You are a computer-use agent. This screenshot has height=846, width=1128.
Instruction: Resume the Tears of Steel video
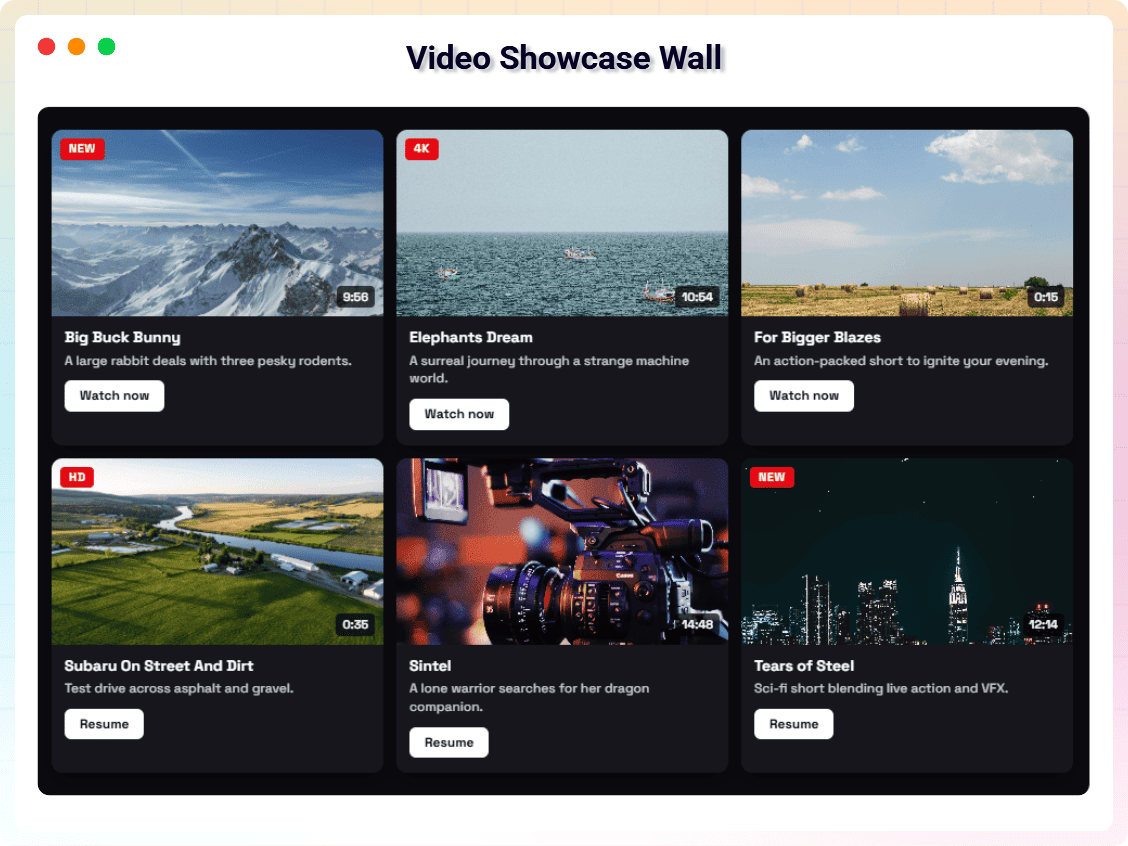793,724
